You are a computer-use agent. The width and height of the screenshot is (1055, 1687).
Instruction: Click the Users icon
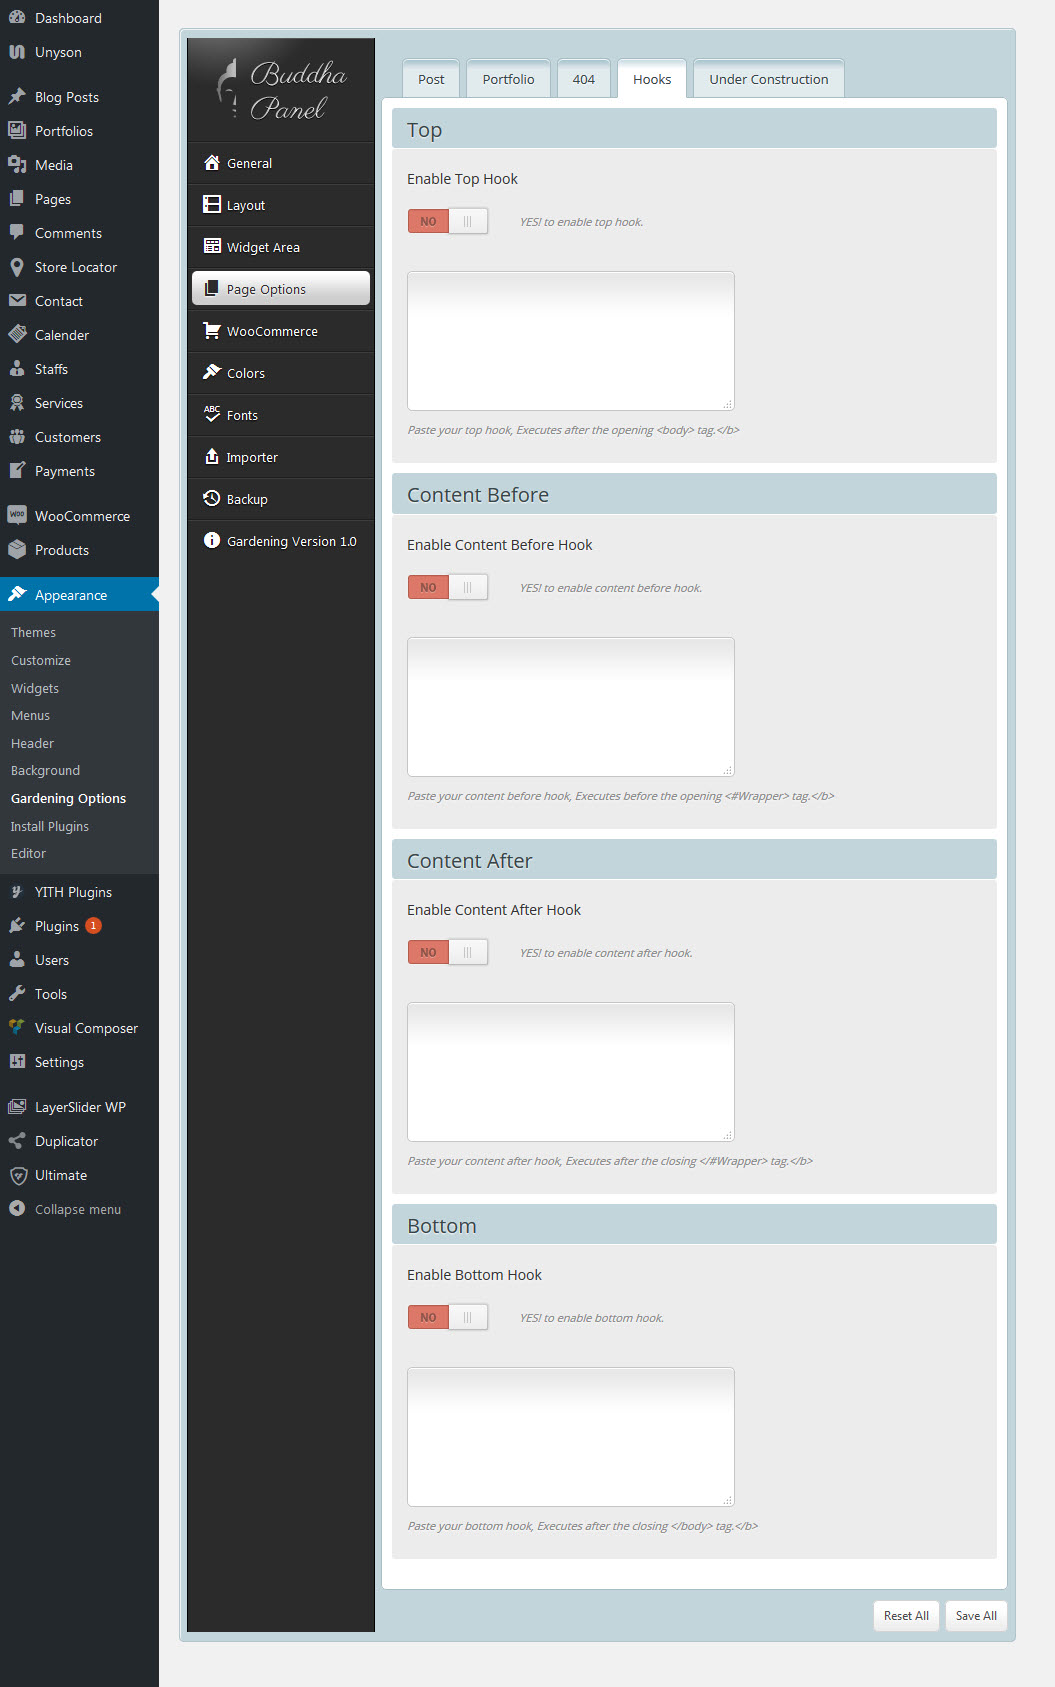[x=17, y=960]
